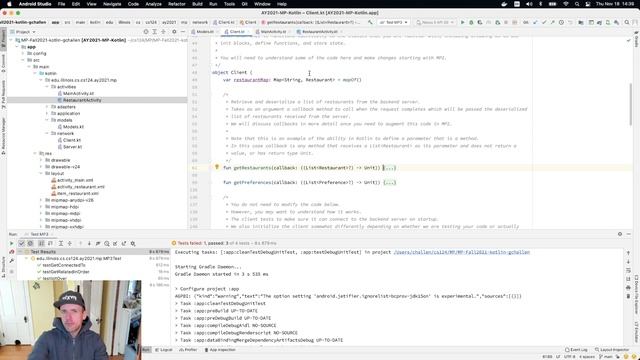
Task: Toggle sort tests alphabetically button
Action: (x=41, y=243)
